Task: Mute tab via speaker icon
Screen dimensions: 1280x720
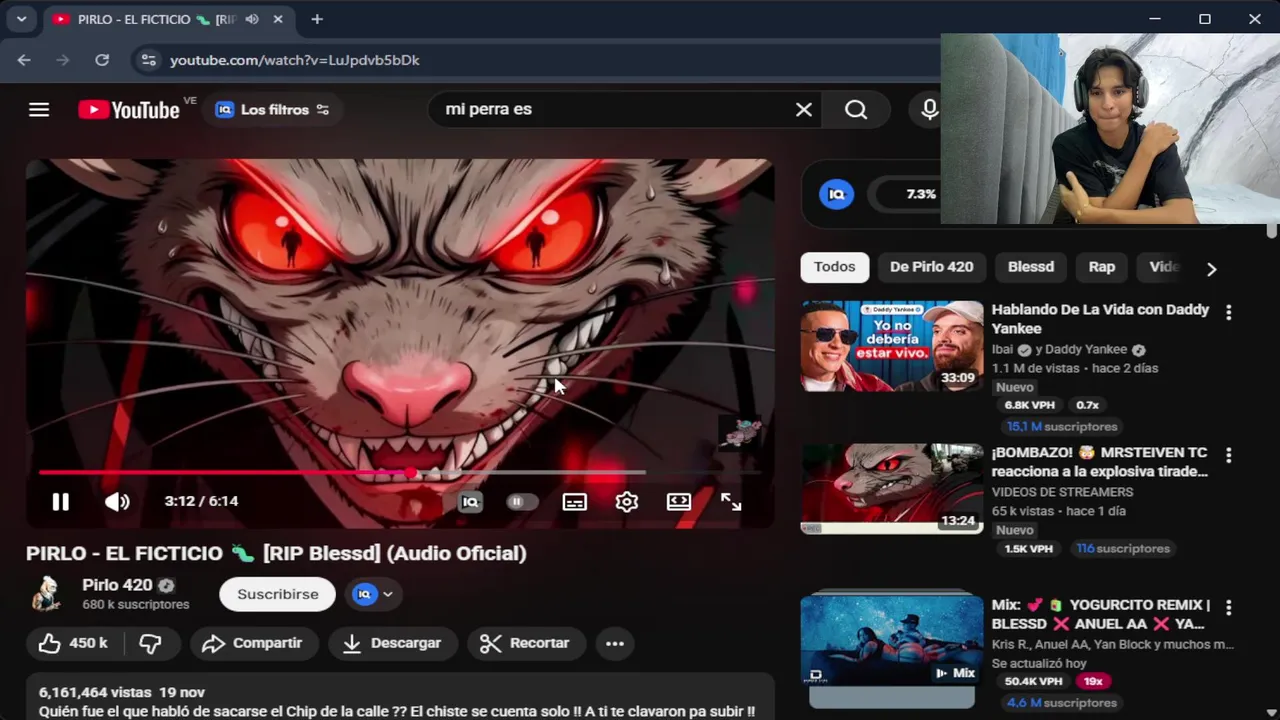Action: [252, 19]
